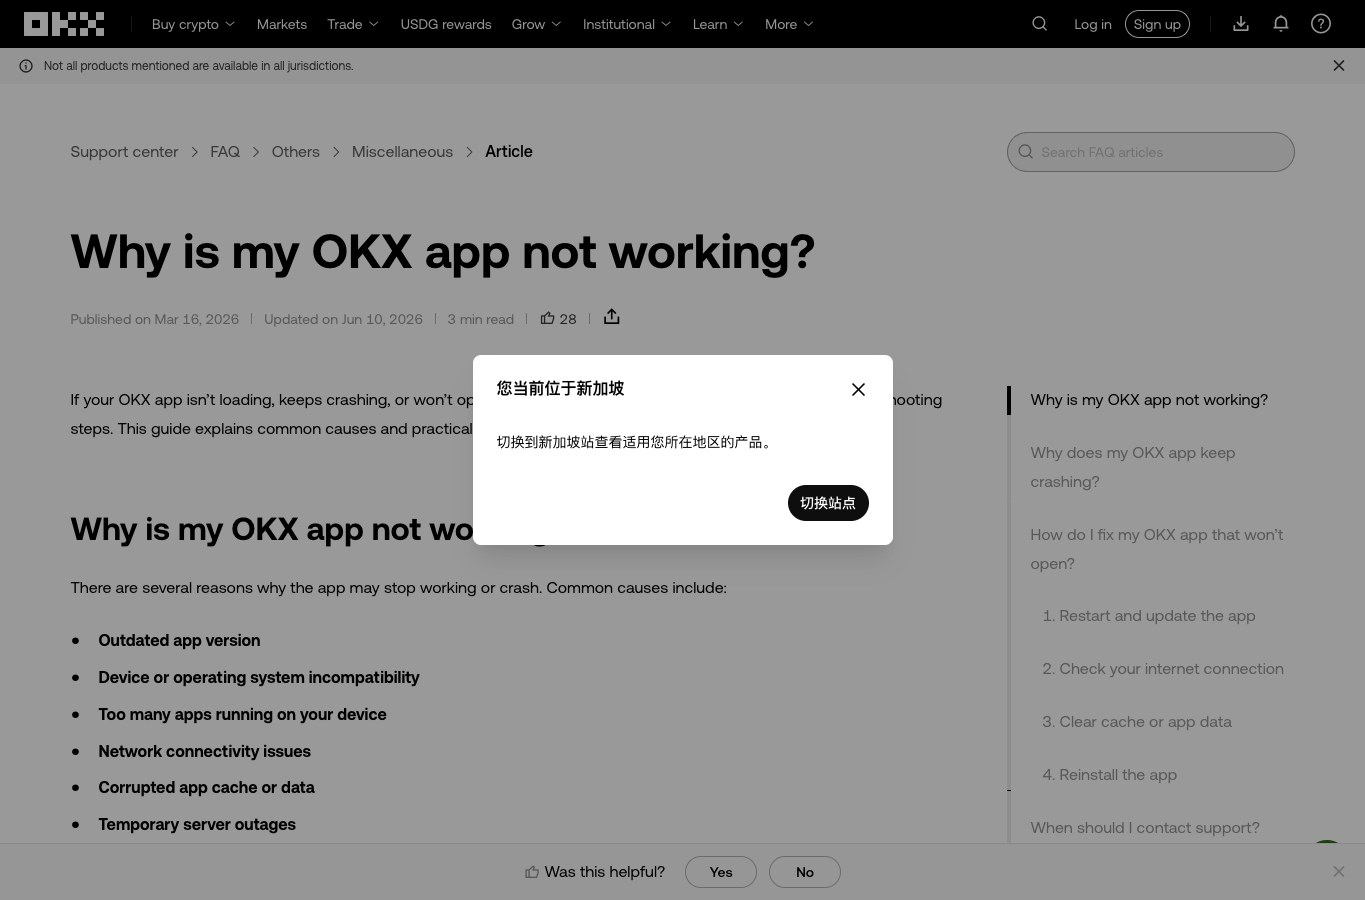Open the notifications bell icon
The width and height of the screenshot is (1365, 900).
[x=1281, y=24]
